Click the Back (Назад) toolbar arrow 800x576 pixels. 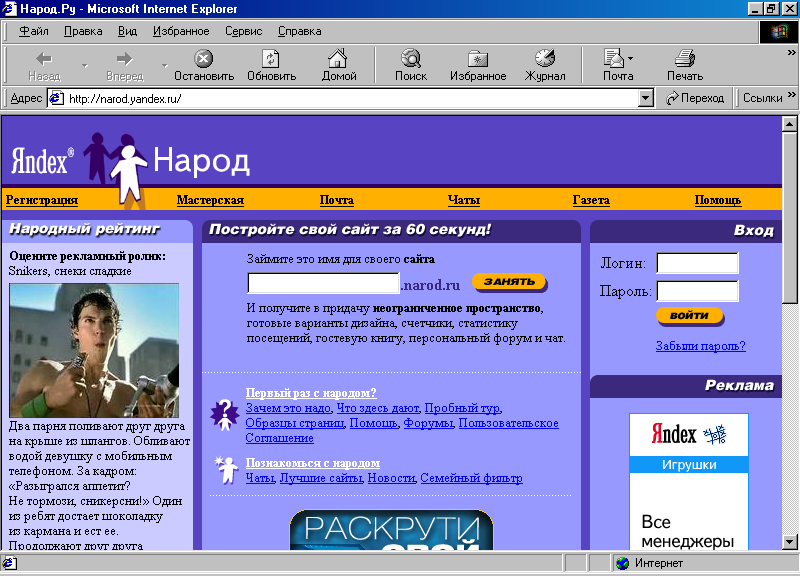(x=44, y=65)
